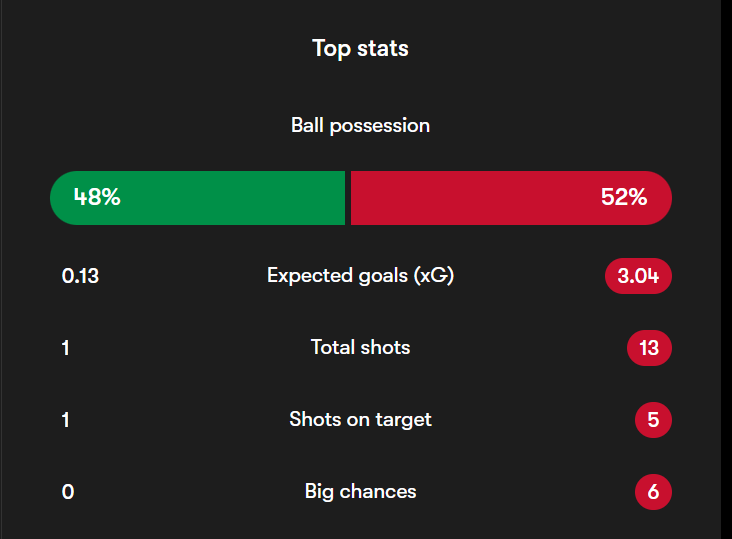The height and width of the screenshot is (539, 732).
Task: Select the Big chances label
Action: pos(360,492)
